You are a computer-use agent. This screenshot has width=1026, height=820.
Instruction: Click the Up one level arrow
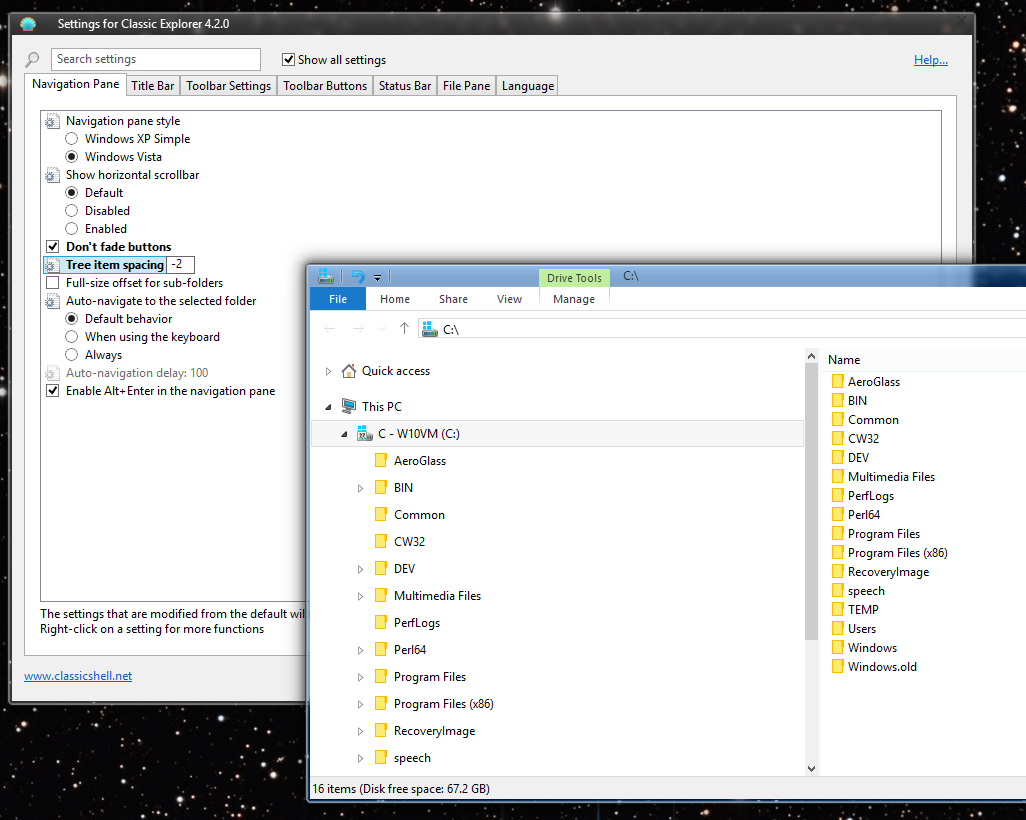(x=404, y=329)
